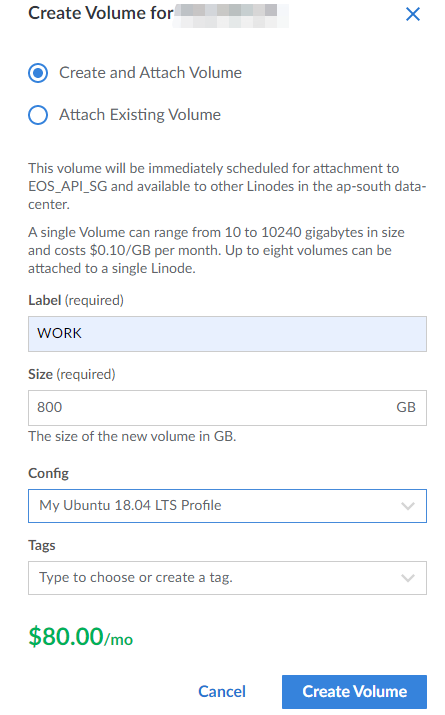Image resolution: width=445 pixels, height=715 pixels.
Task: Close the Create Volume dialog
Action: click(413, 14)
